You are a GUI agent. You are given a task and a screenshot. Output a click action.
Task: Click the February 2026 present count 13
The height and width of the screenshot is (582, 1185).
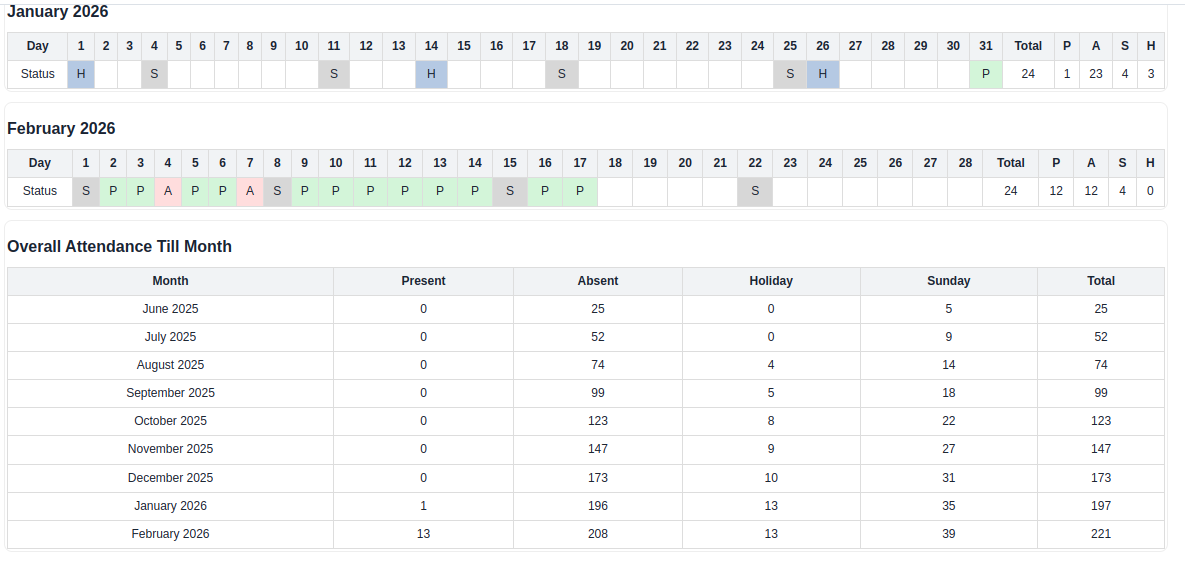(423, 533)
